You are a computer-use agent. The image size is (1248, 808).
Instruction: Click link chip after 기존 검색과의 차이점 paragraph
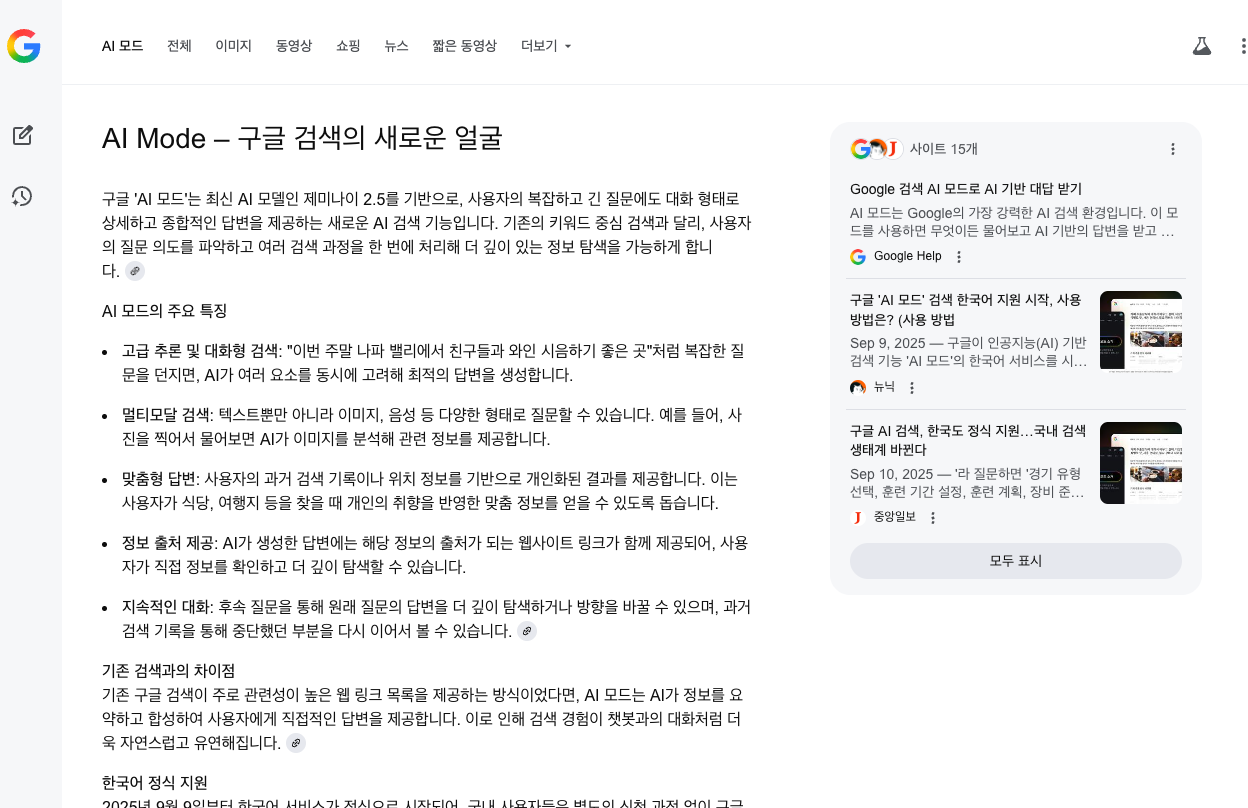pos(296,743)
